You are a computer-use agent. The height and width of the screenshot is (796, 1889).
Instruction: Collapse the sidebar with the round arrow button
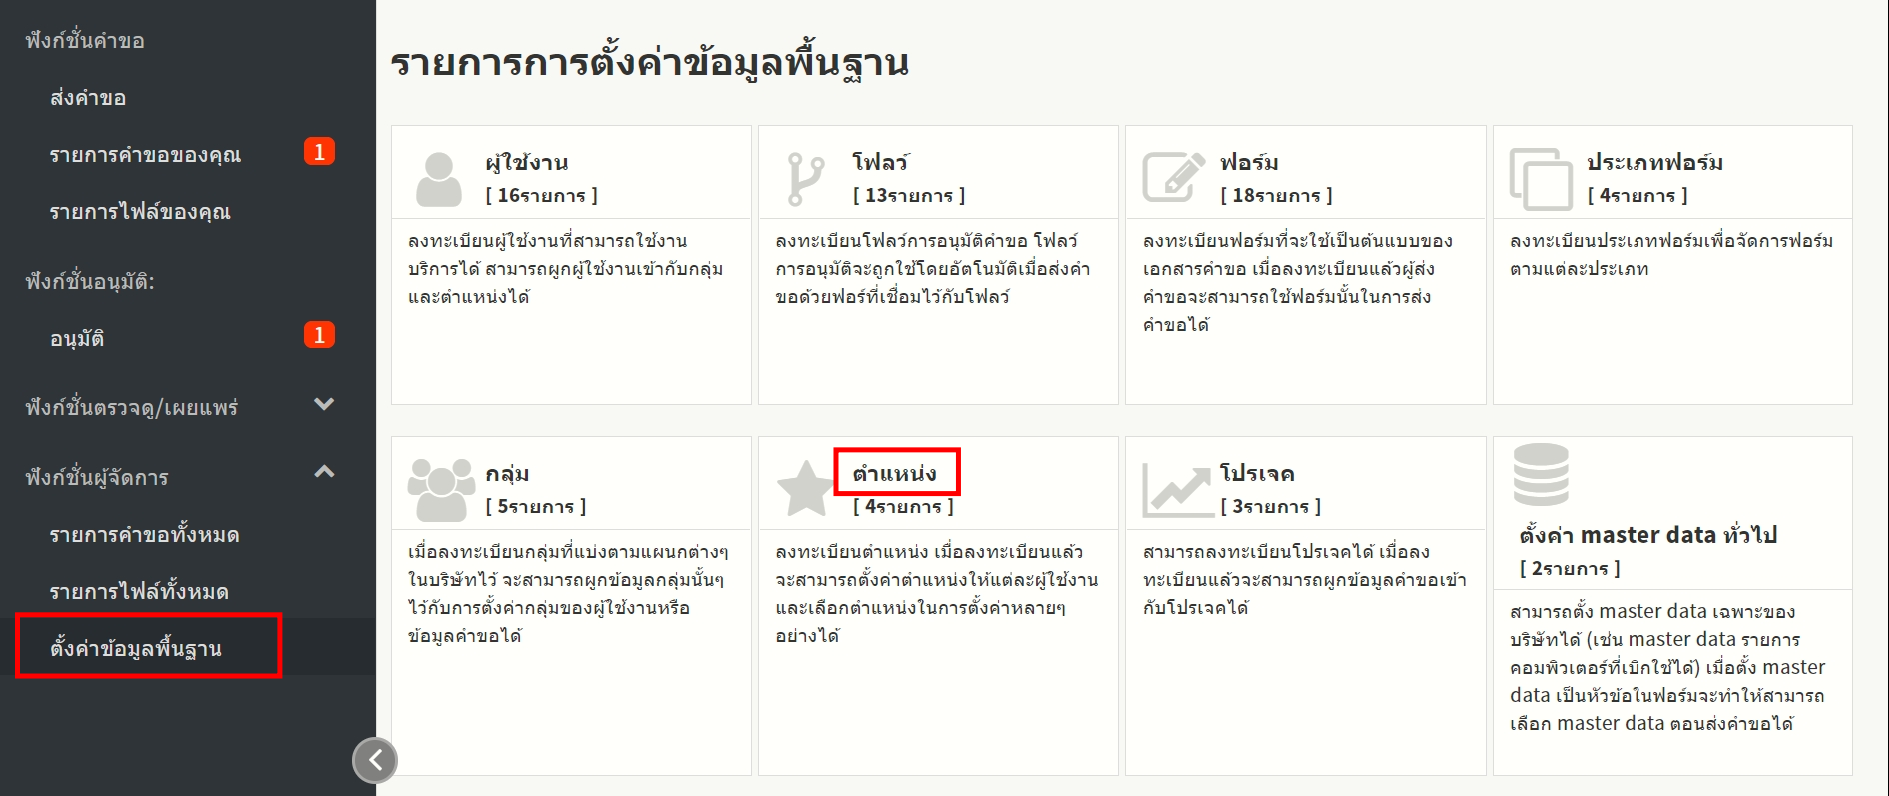(x=375, y=760)
